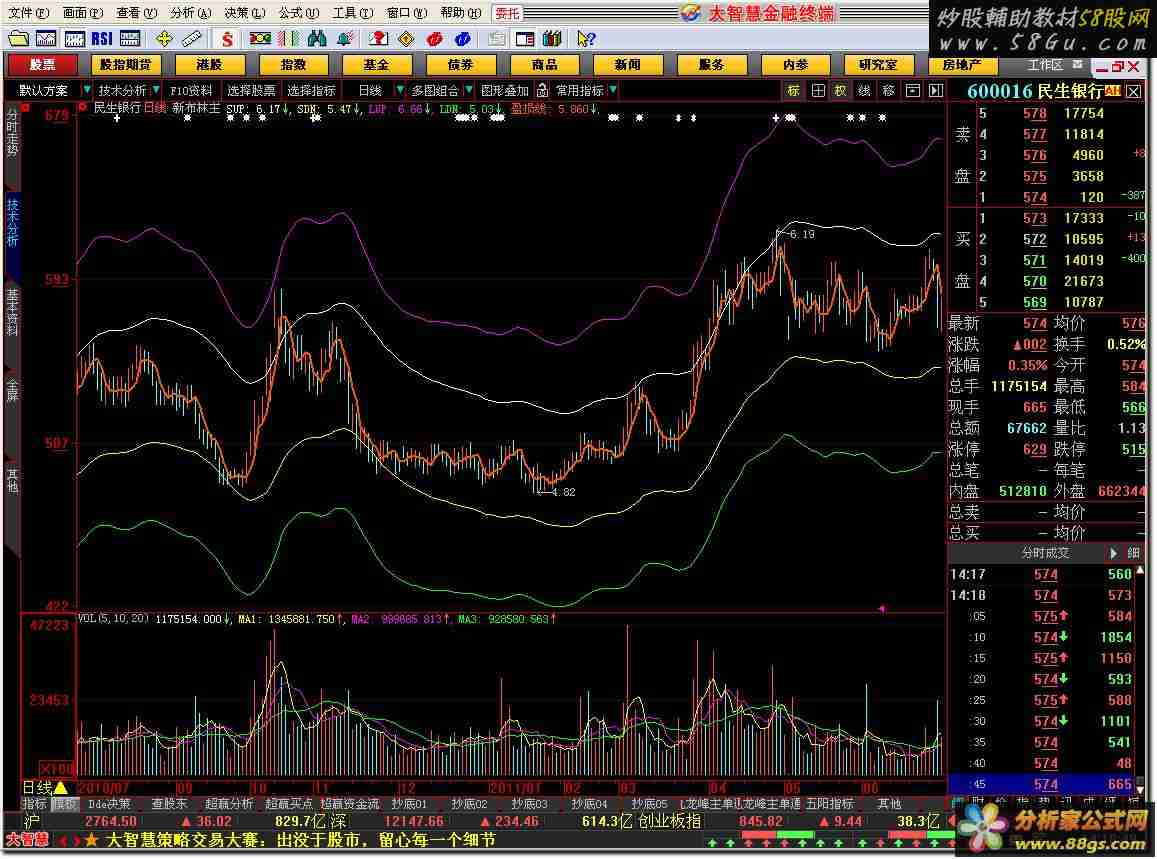Switch to the 股票 category tab
Viewport: 1157px width, 859px height.
[x=41, y=65]
